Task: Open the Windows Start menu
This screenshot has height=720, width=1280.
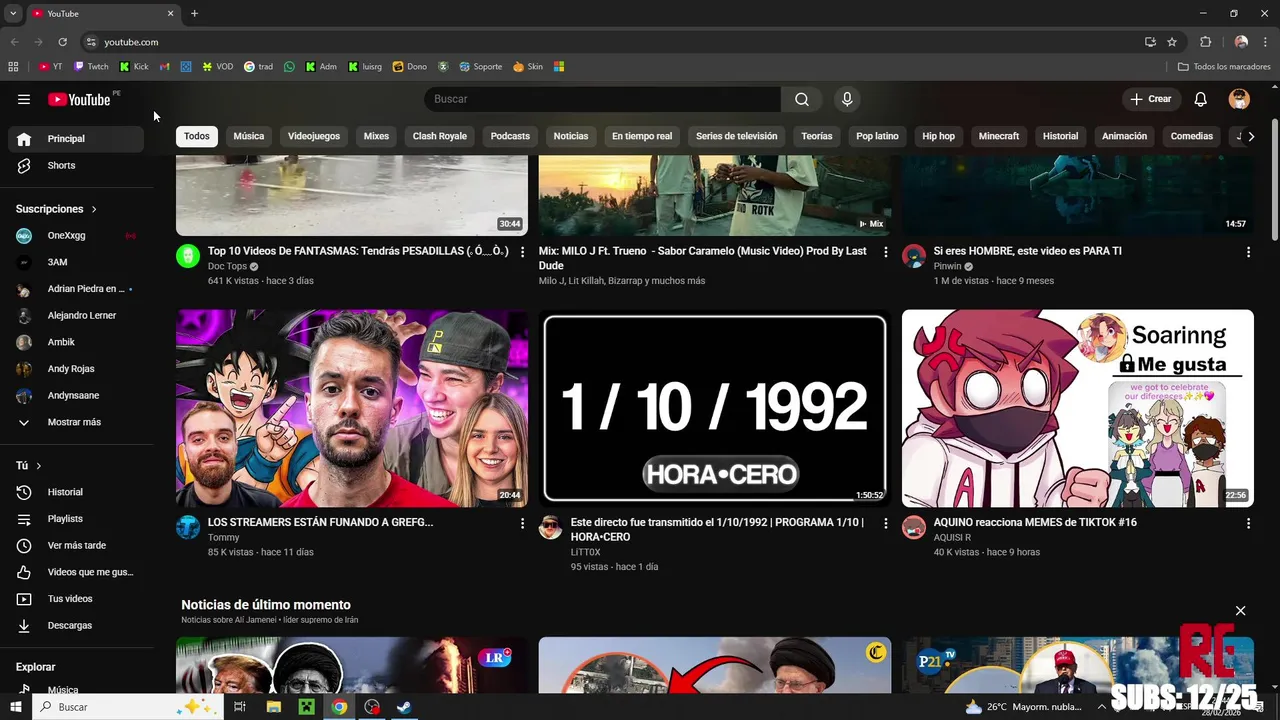Action: (15, 707)
